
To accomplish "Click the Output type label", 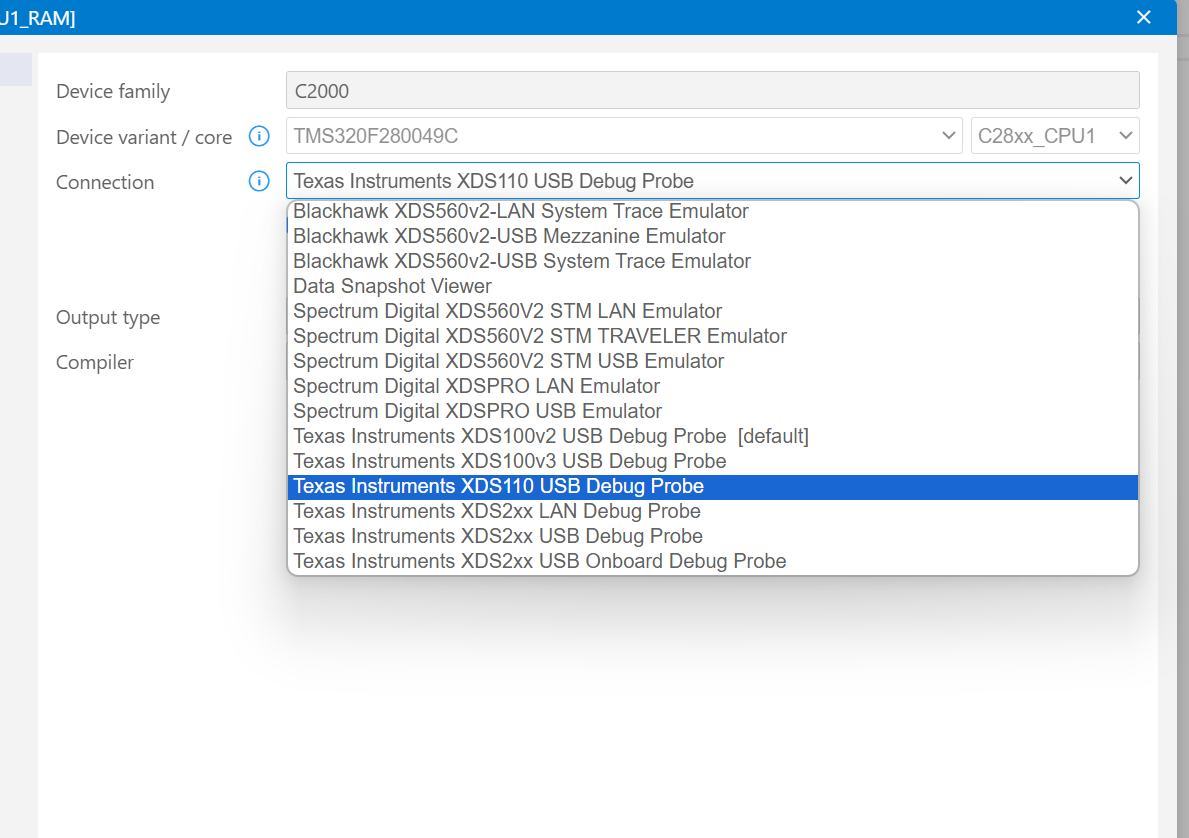I will tap(108, 318).
